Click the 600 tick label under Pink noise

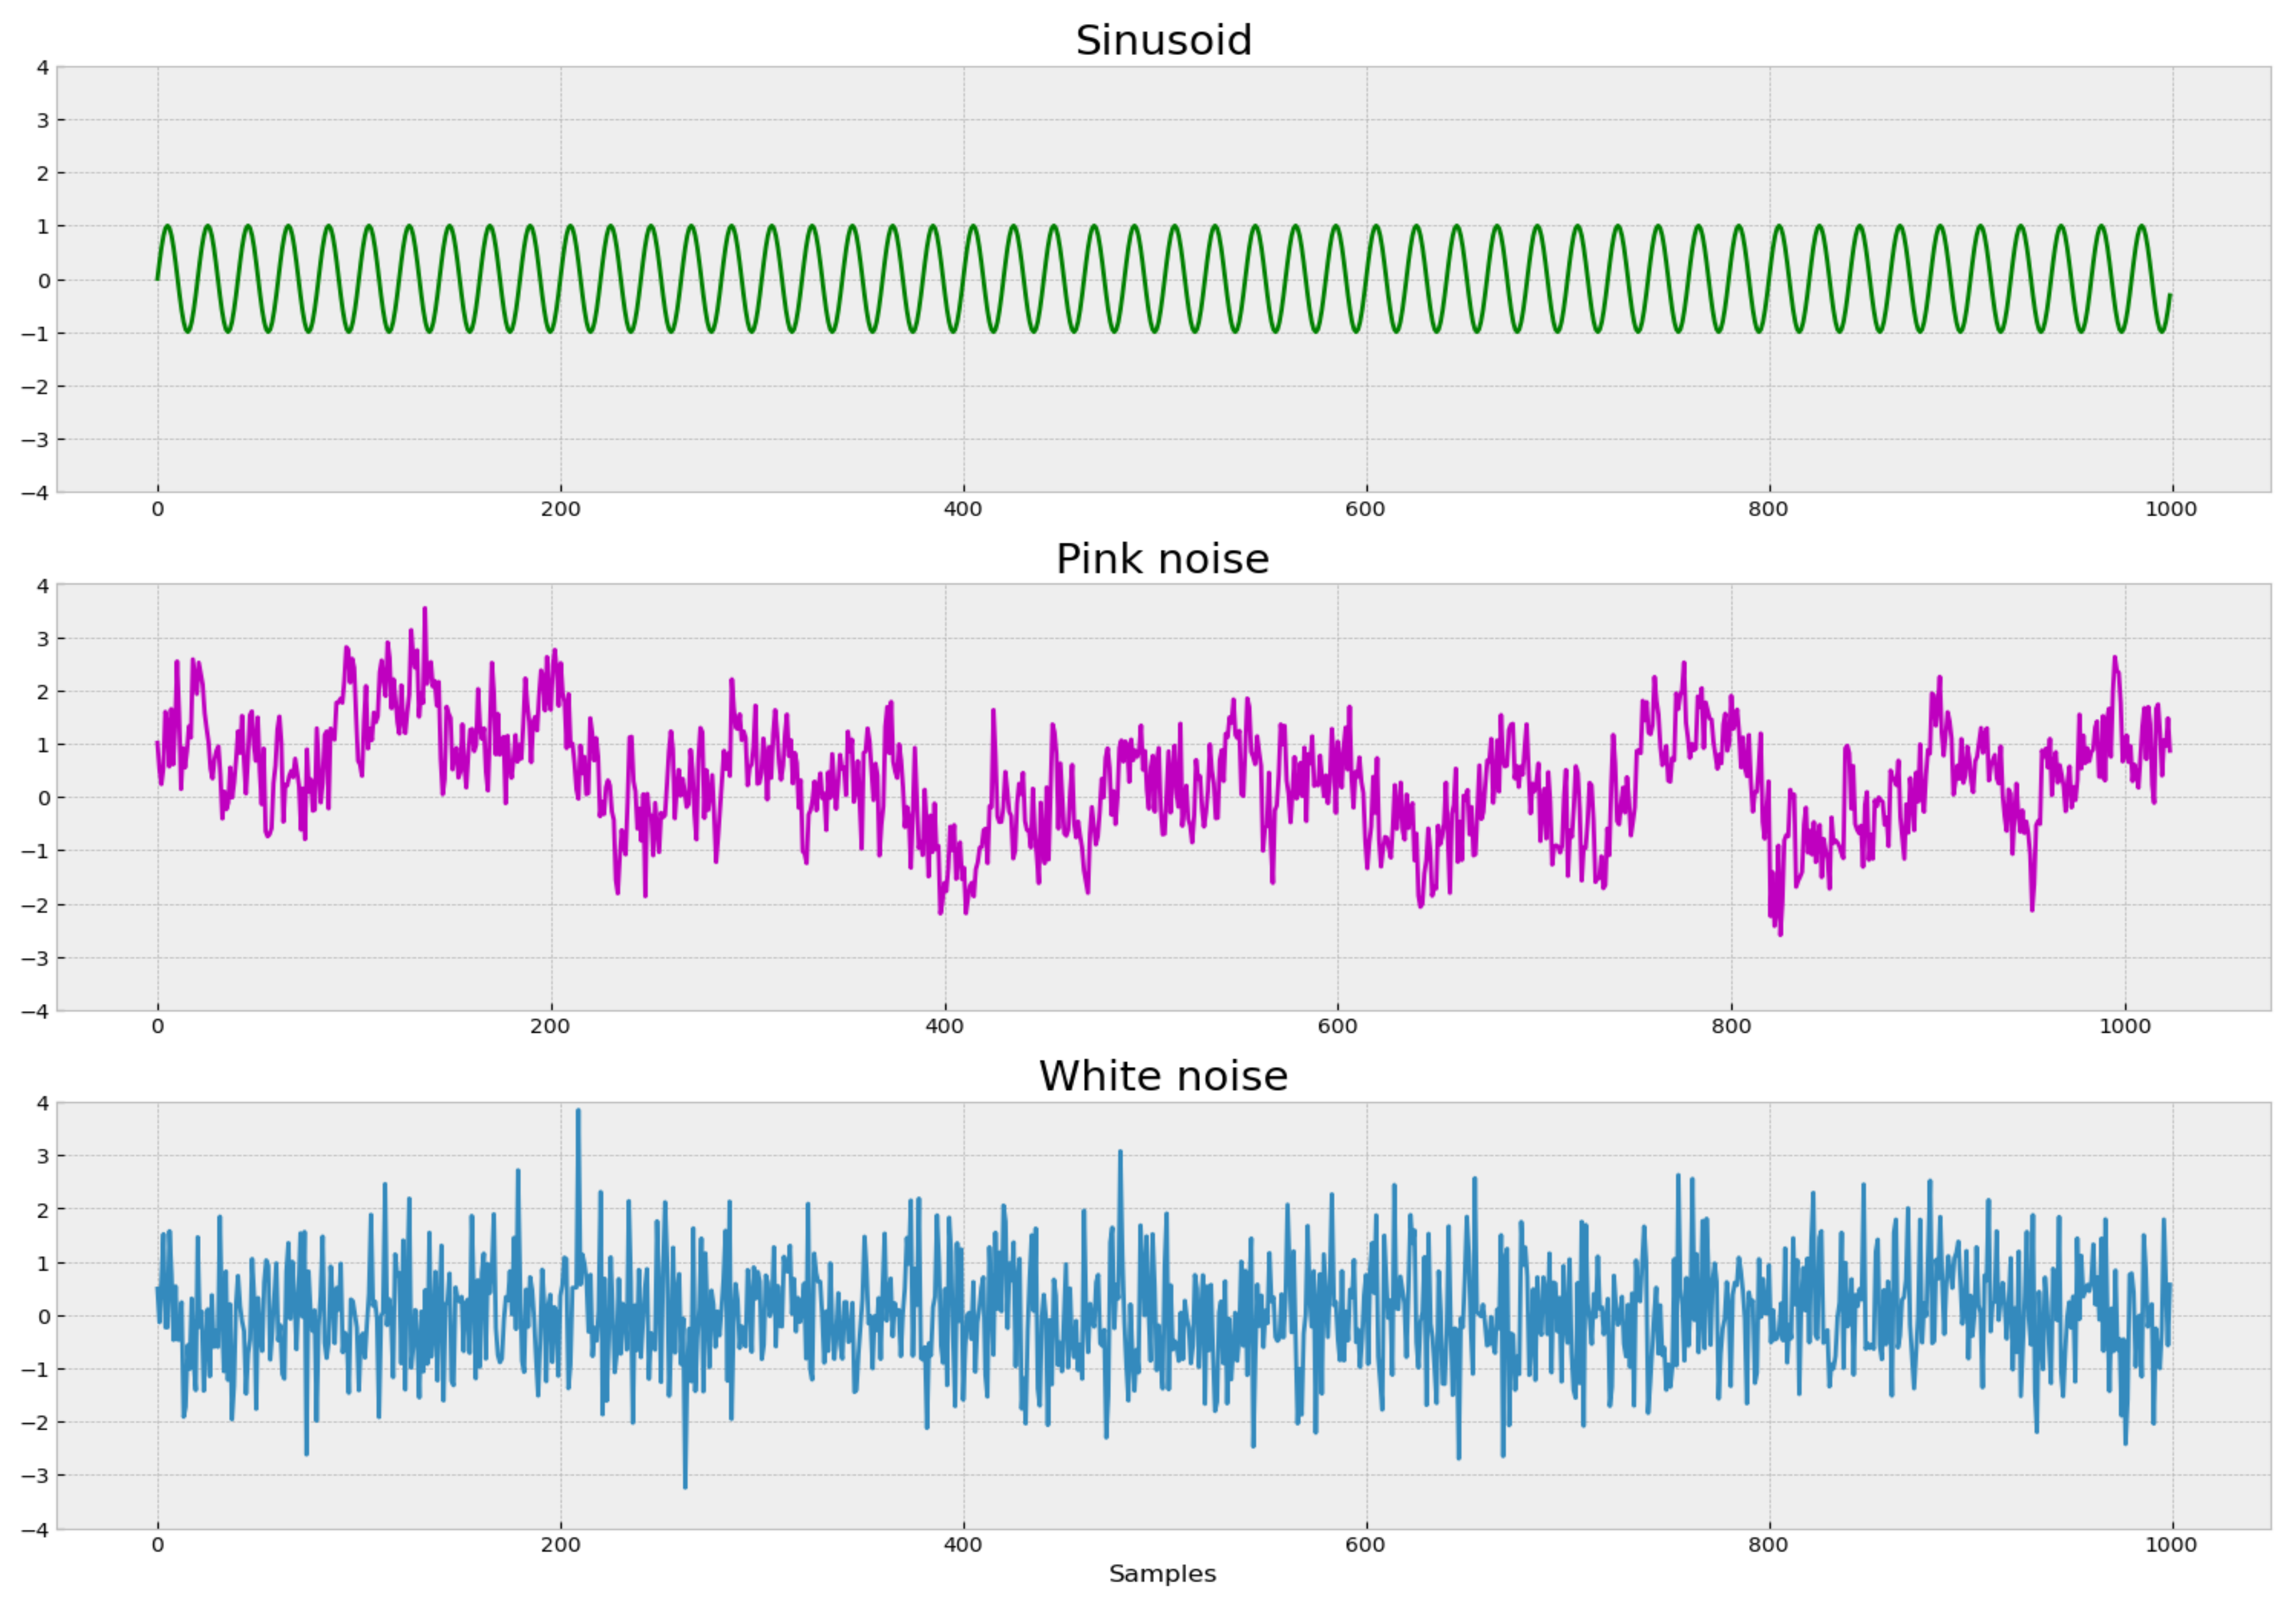coord(1337,1026)
